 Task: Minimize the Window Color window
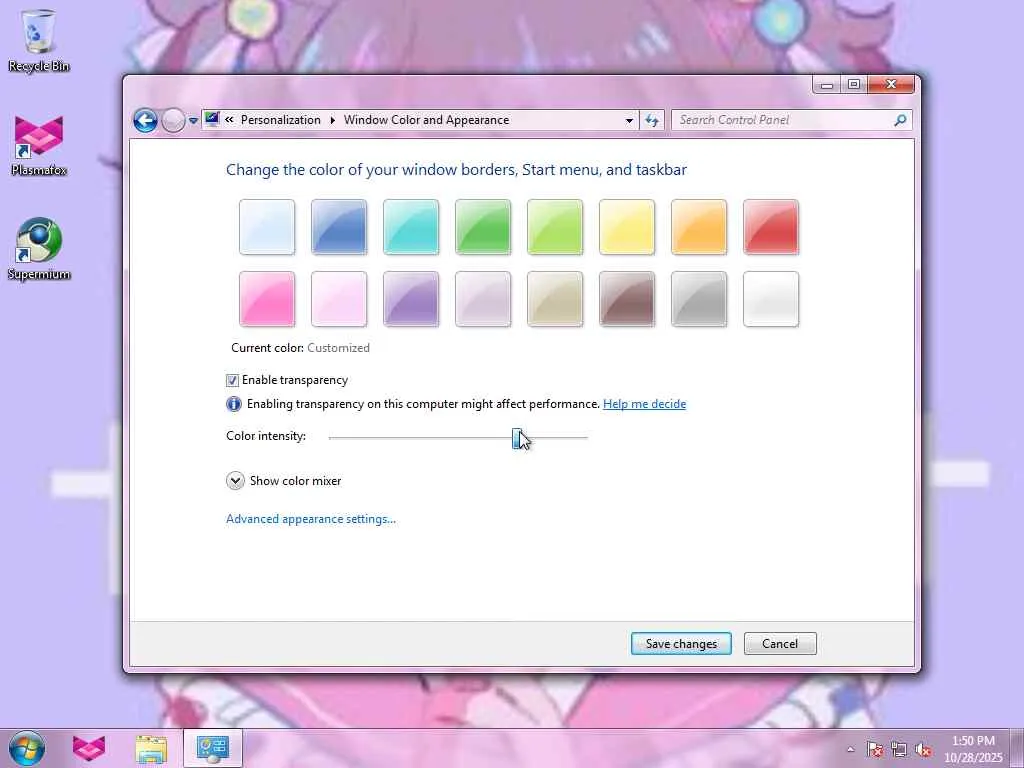[827, 84]
